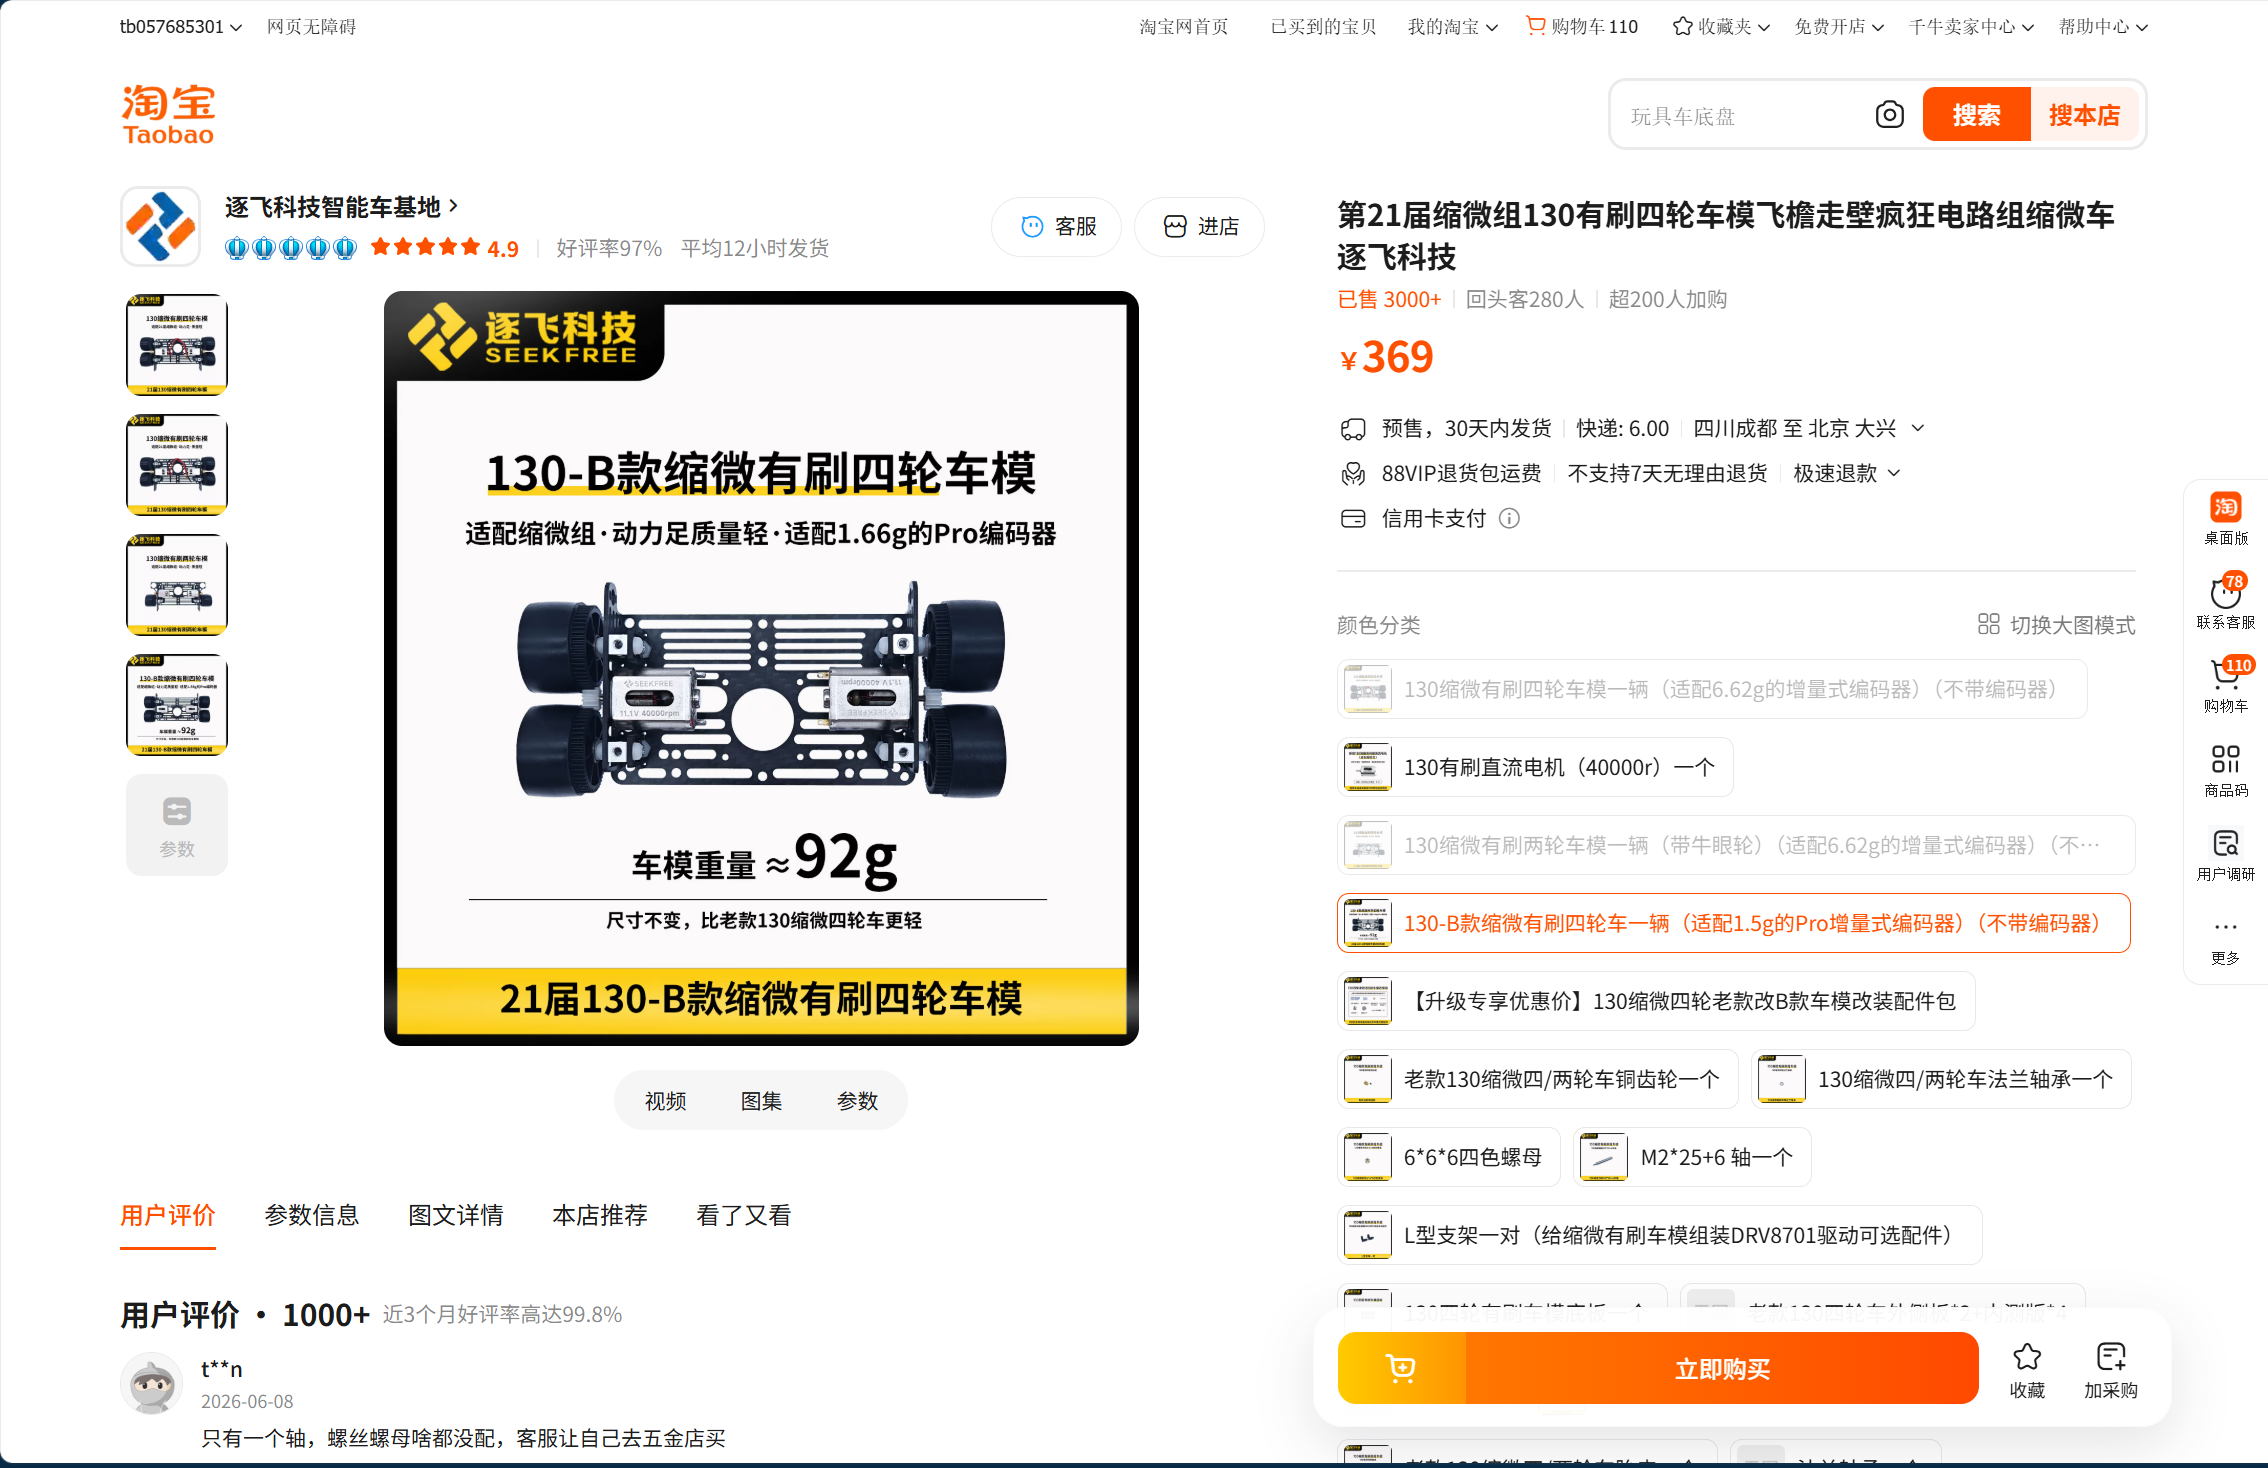Select third product thumbnail image

click(x=177, y=585)
